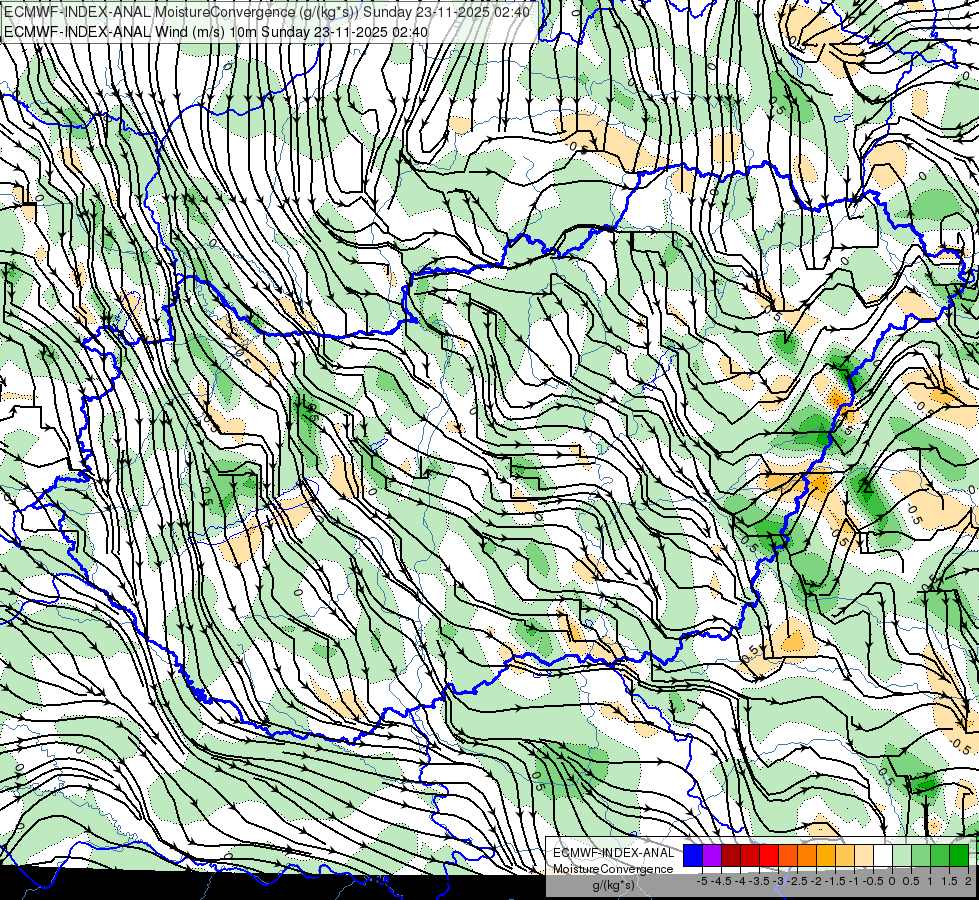Screen dimensions: 979x900
Task: Click the legend unit 'g/(kg*s)'
Action: click(x=613, y=885)
